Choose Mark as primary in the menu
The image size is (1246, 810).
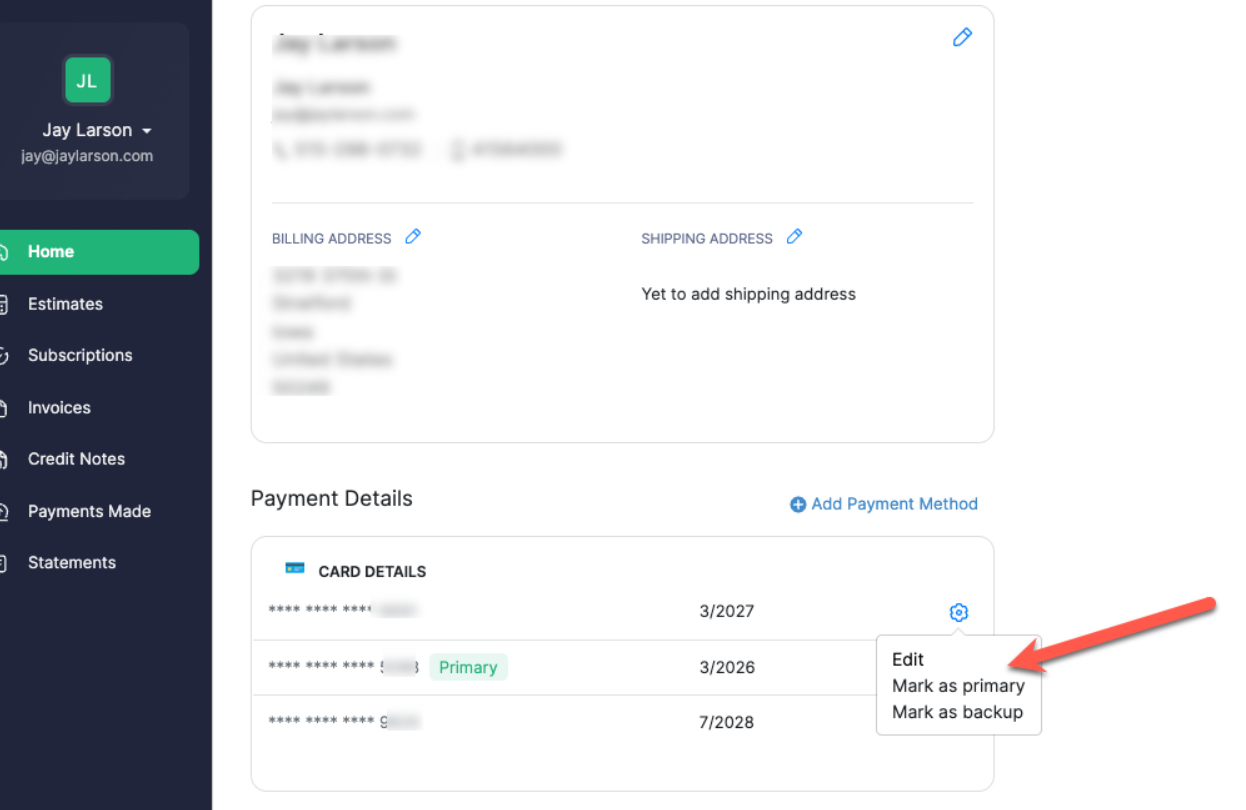(x=958, y=686)
